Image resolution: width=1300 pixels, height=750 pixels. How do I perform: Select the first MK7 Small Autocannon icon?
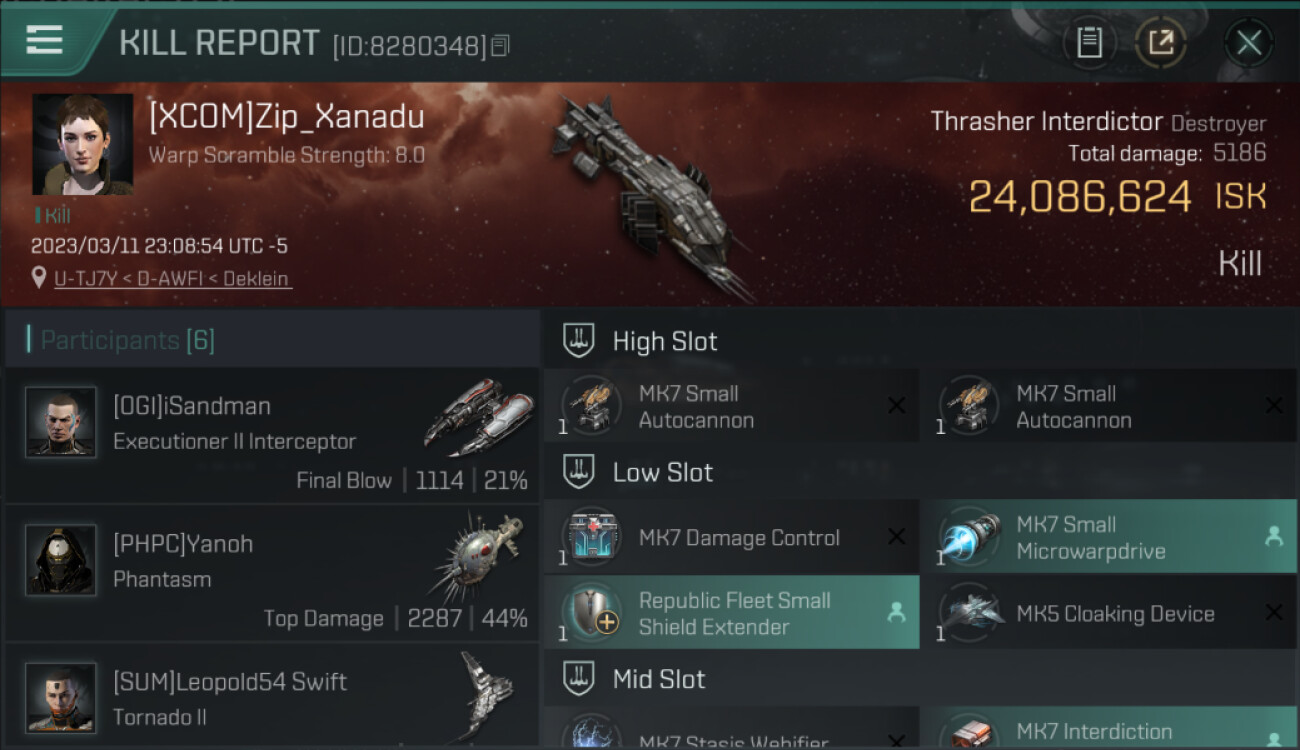pyautogui.click(x=591, y=406)
